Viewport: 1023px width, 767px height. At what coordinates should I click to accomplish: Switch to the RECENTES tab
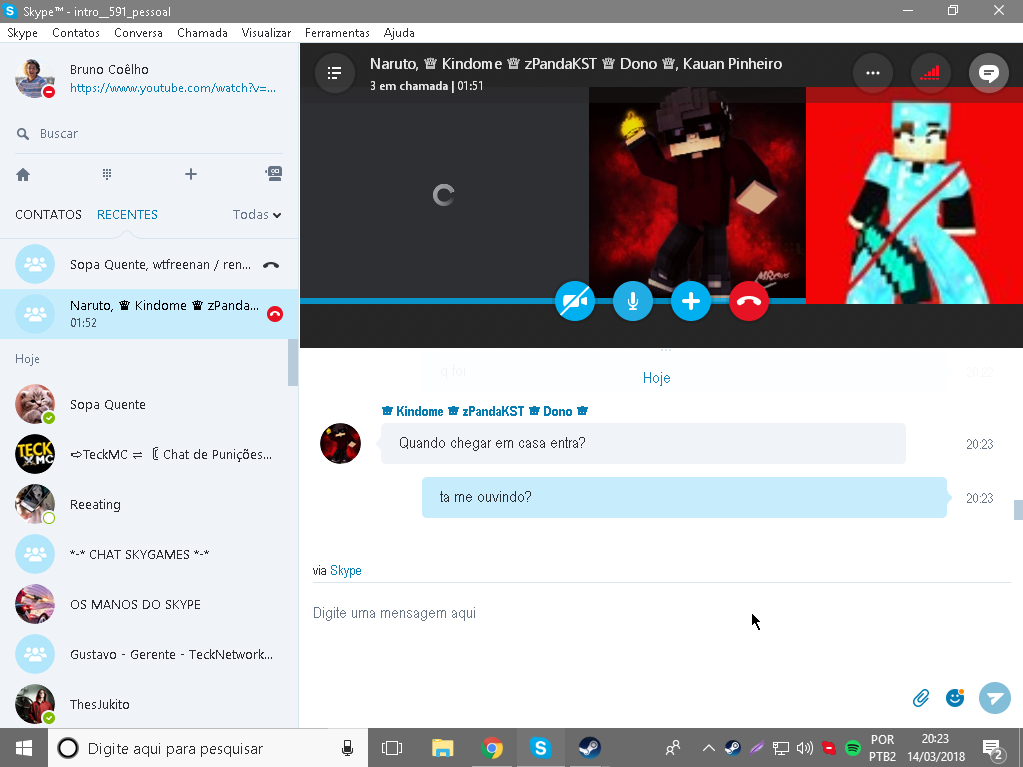click(127, 215)
